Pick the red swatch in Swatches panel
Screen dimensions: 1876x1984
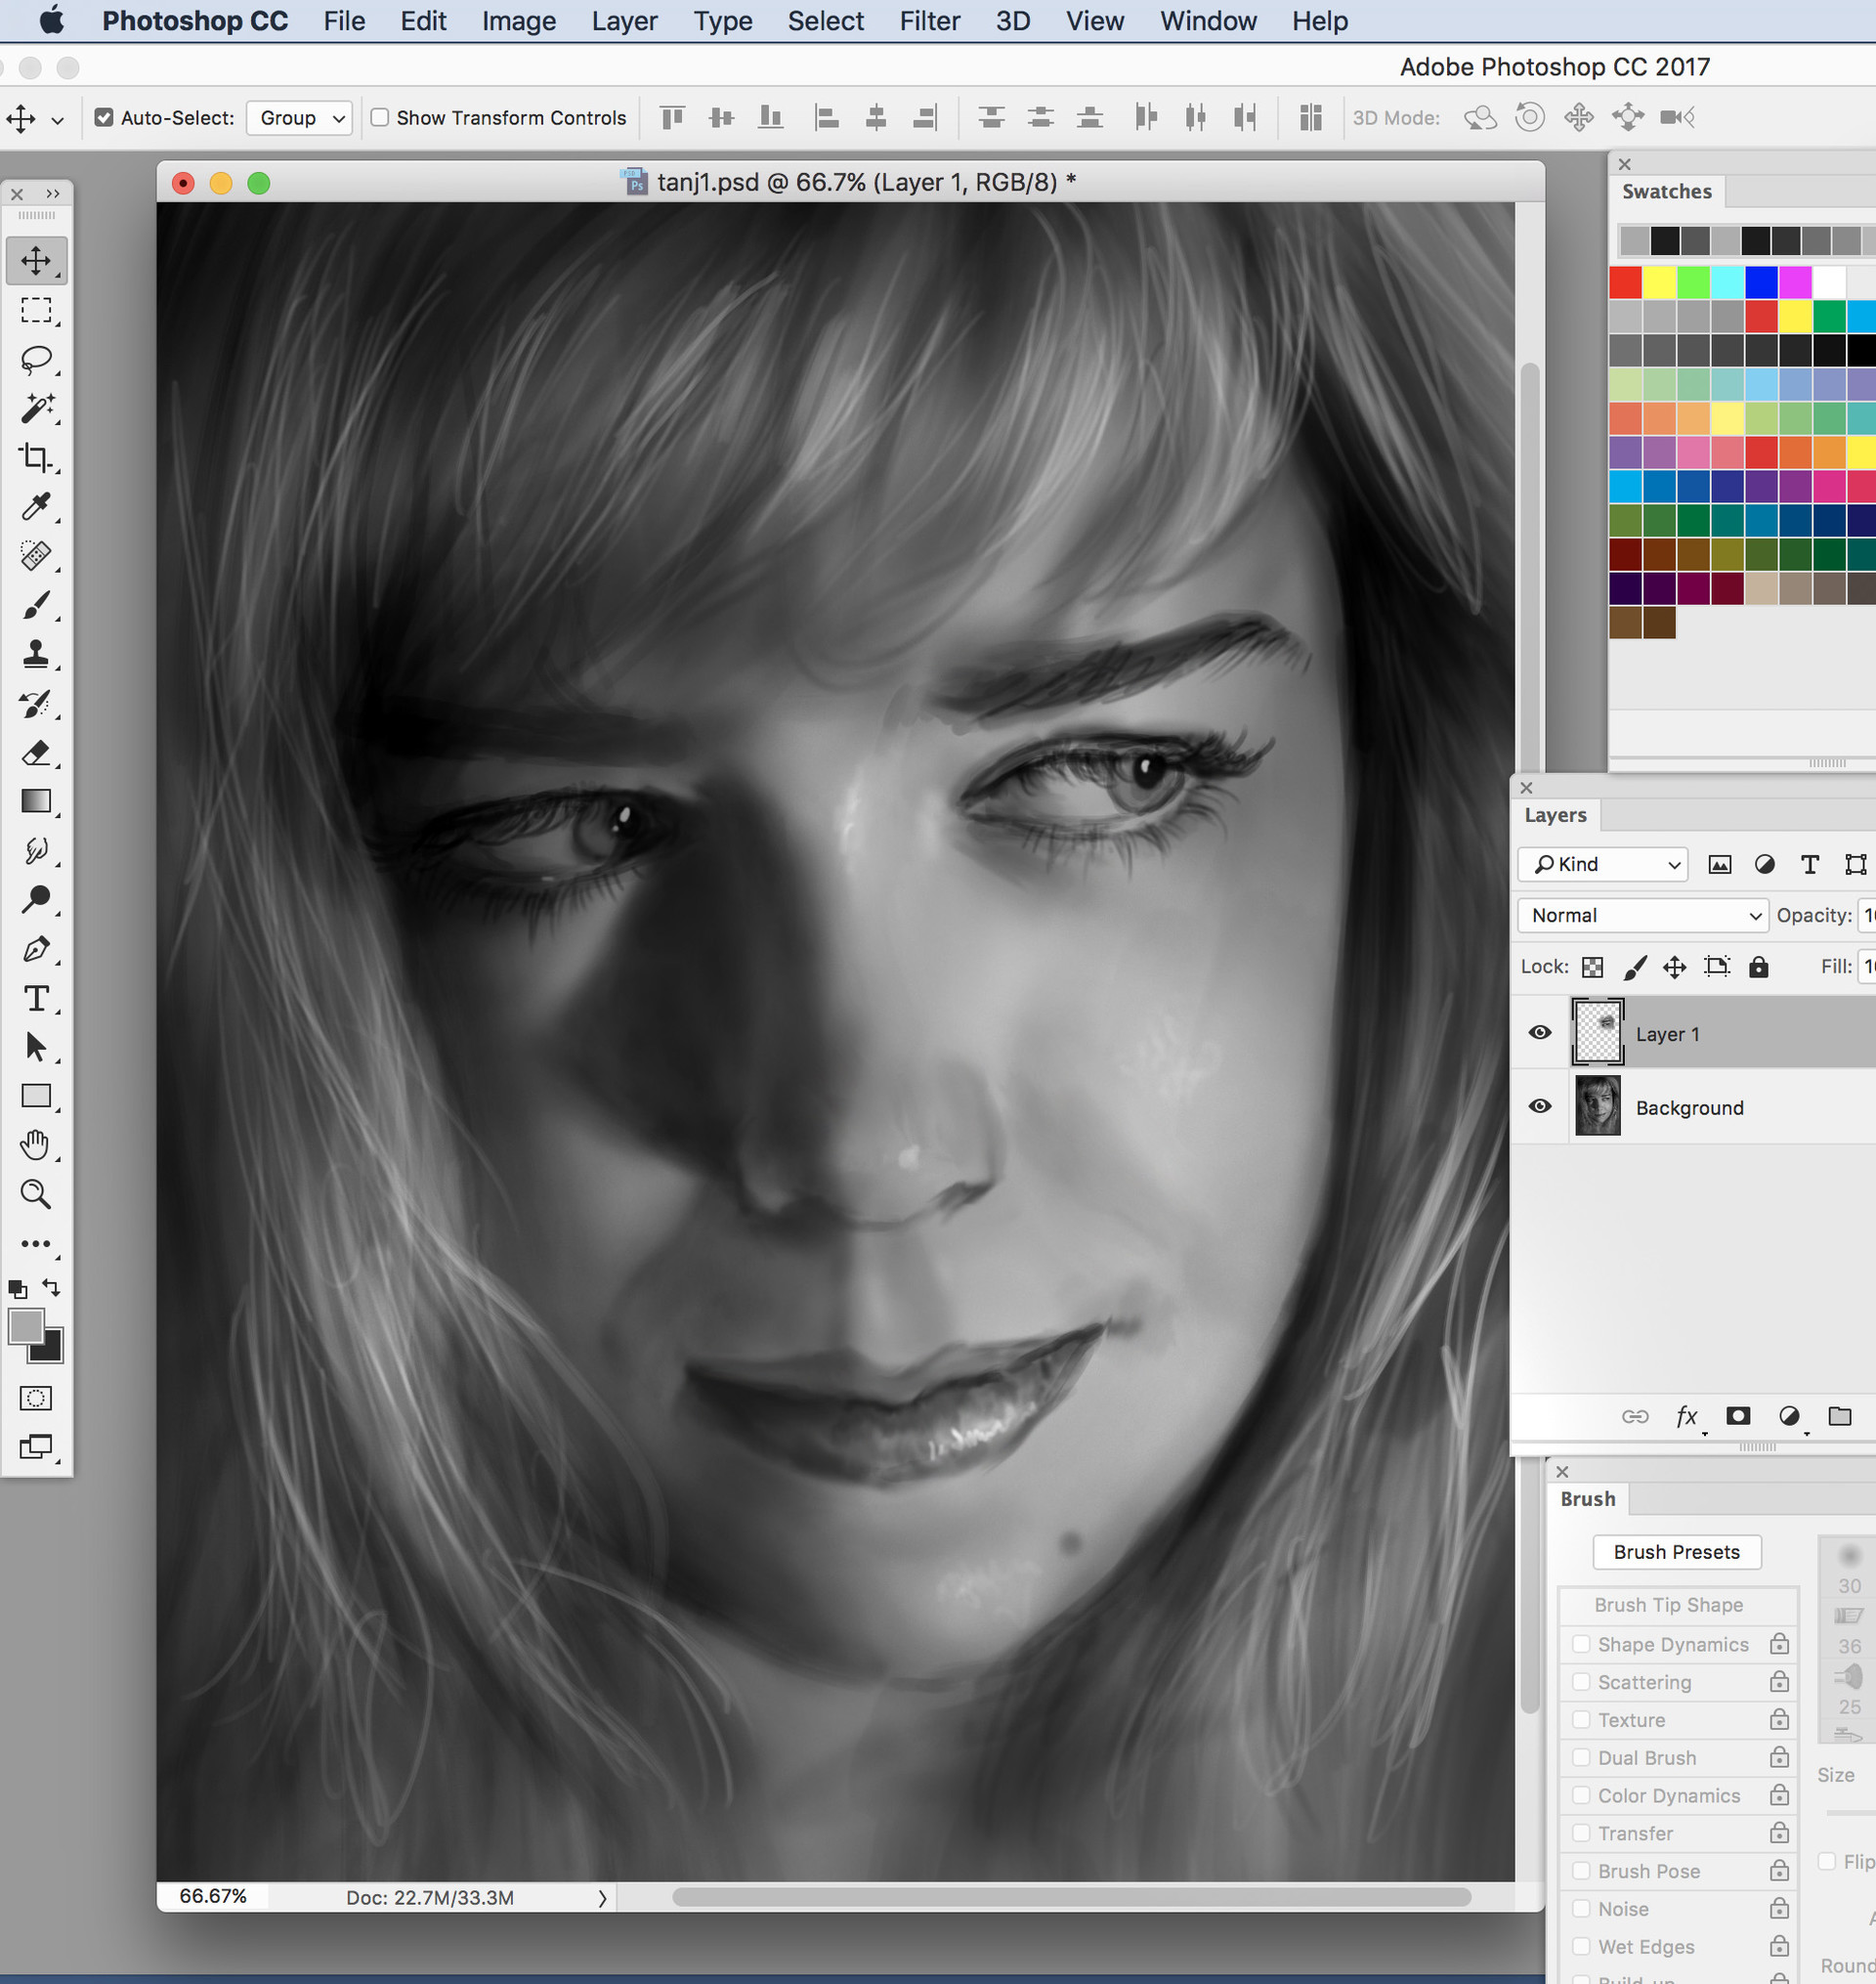point(1626,282)
